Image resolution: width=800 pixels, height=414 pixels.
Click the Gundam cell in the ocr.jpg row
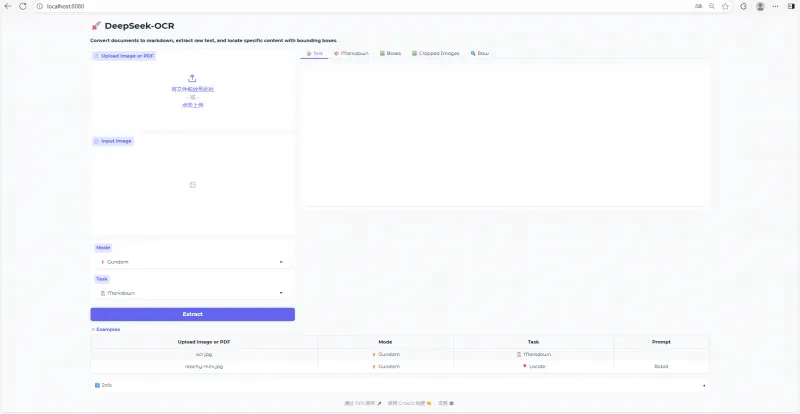click(x=386, y=354)
